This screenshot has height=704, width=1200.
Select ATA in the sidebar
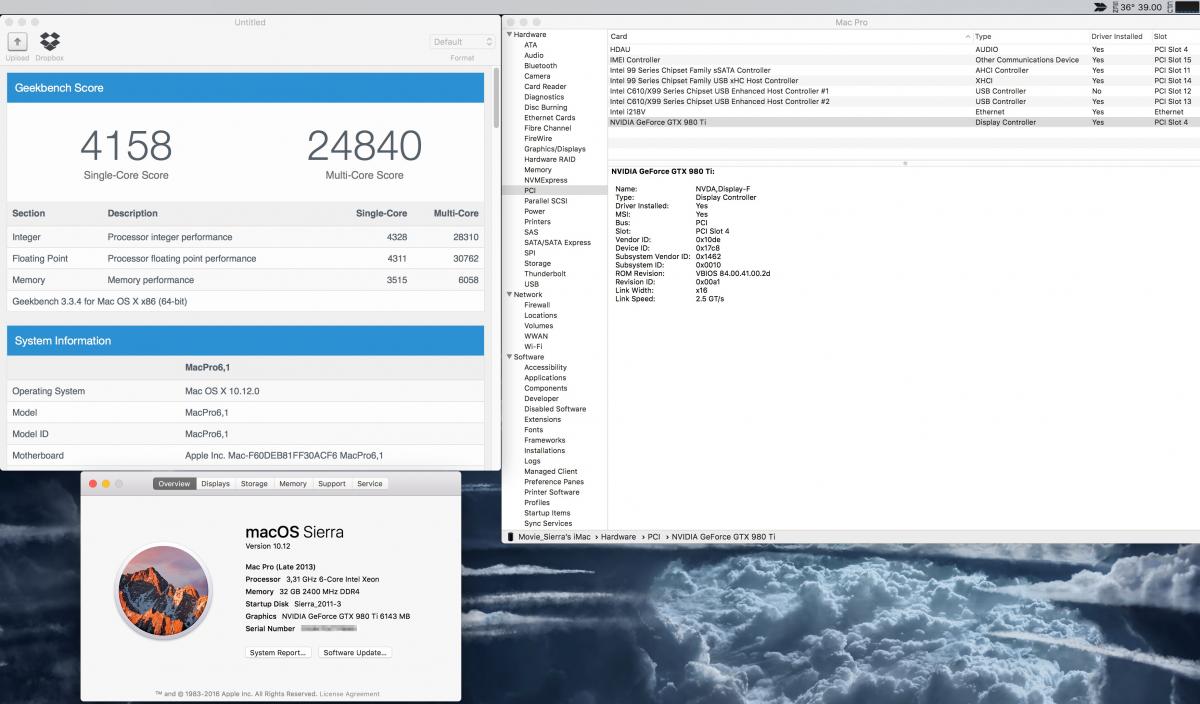pyautogui.click(x=531, y=45)
